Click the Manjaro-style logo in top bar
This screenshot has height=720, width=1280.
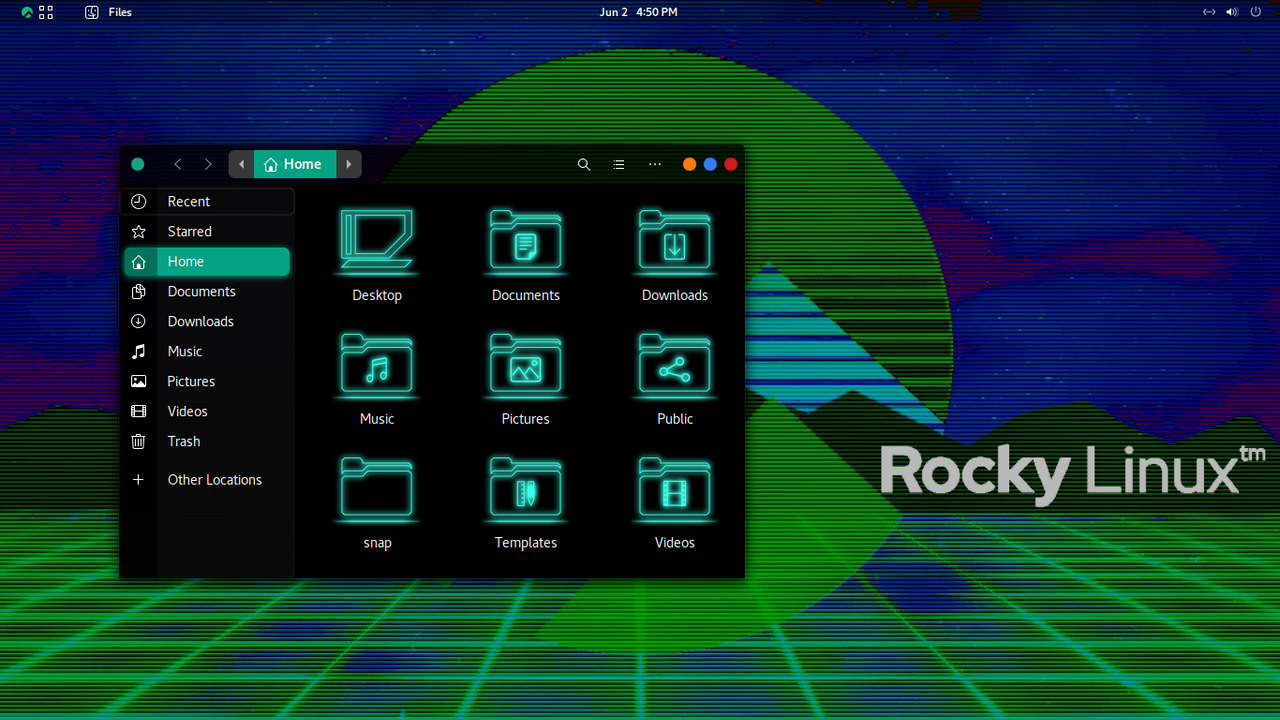coord(27,12)
